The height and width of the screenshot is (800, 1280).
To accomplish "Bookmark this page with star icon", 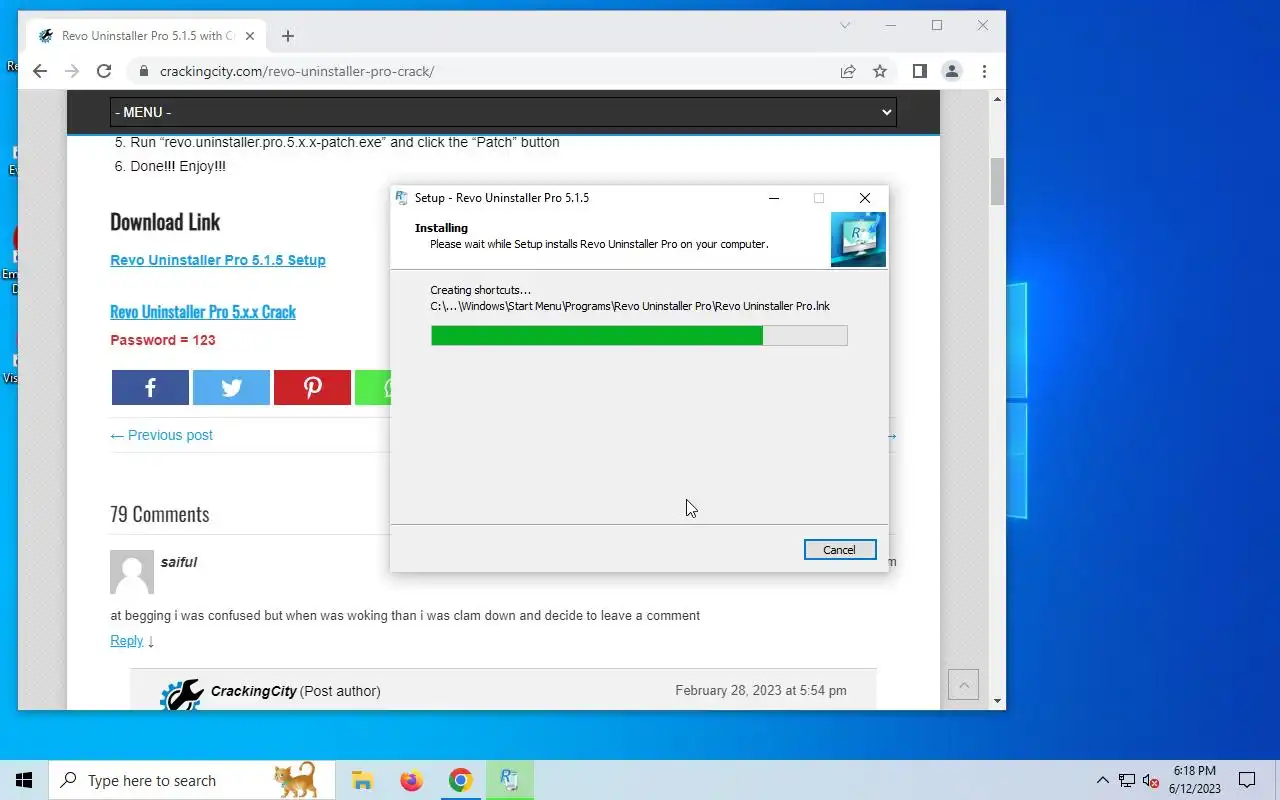I will (x=880, y=71).
